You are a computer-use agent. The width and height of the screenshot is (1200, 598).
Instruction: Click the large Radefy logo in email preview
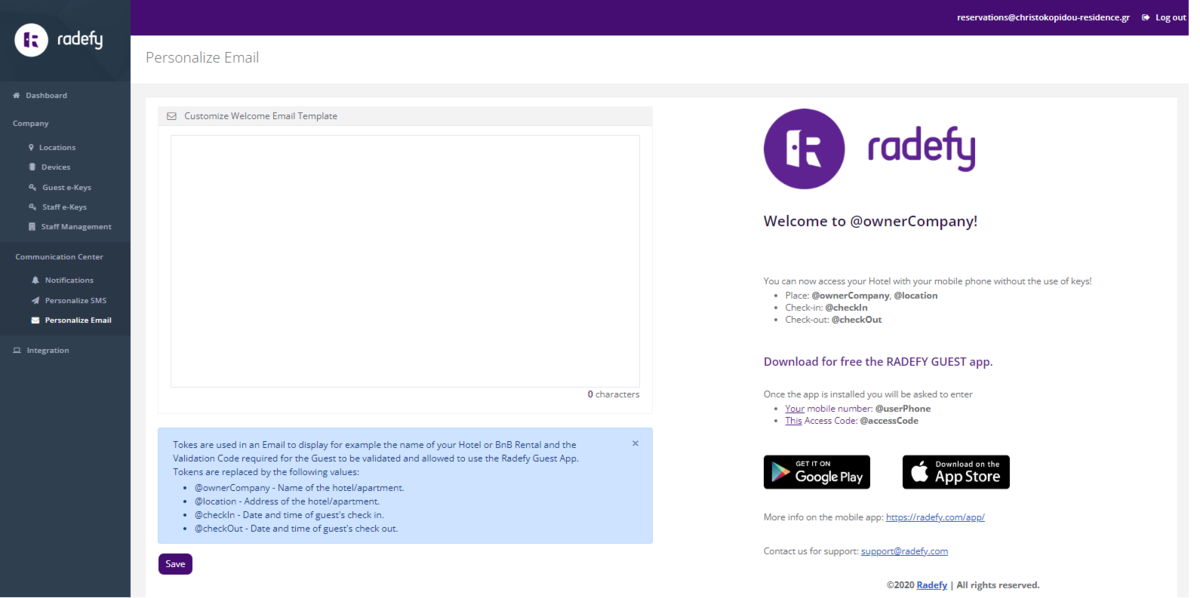pos(869,149)
